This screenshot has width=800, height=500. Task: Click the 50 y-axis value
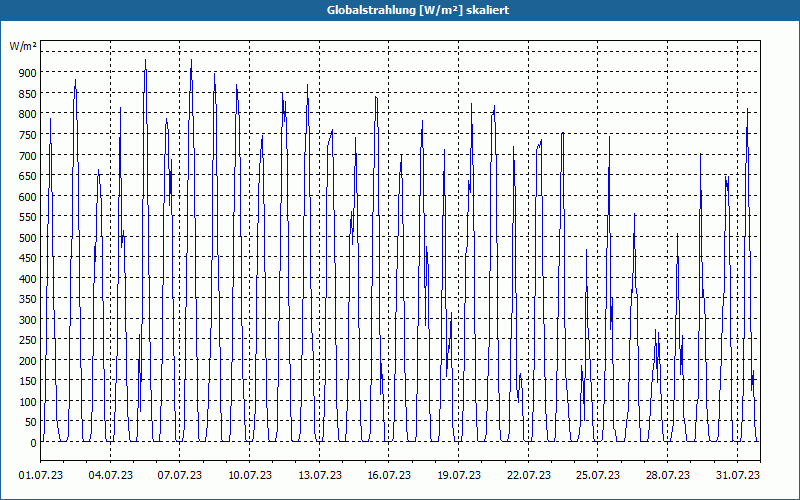31,422
